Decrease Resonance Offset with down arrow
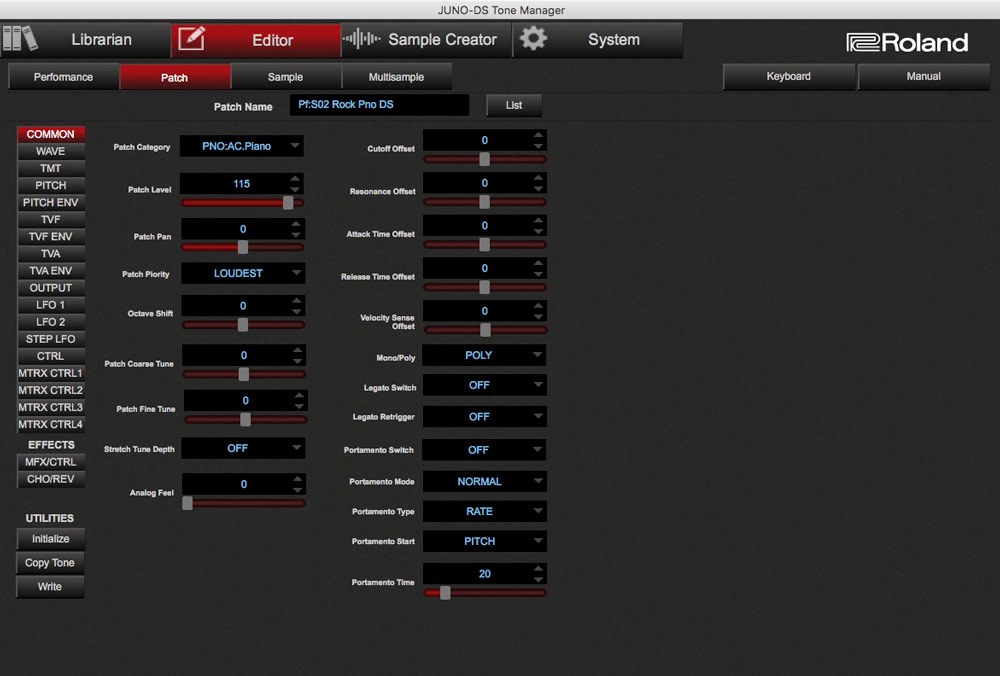Viewport: 1000px width, 676px height. tap(539, 189)
